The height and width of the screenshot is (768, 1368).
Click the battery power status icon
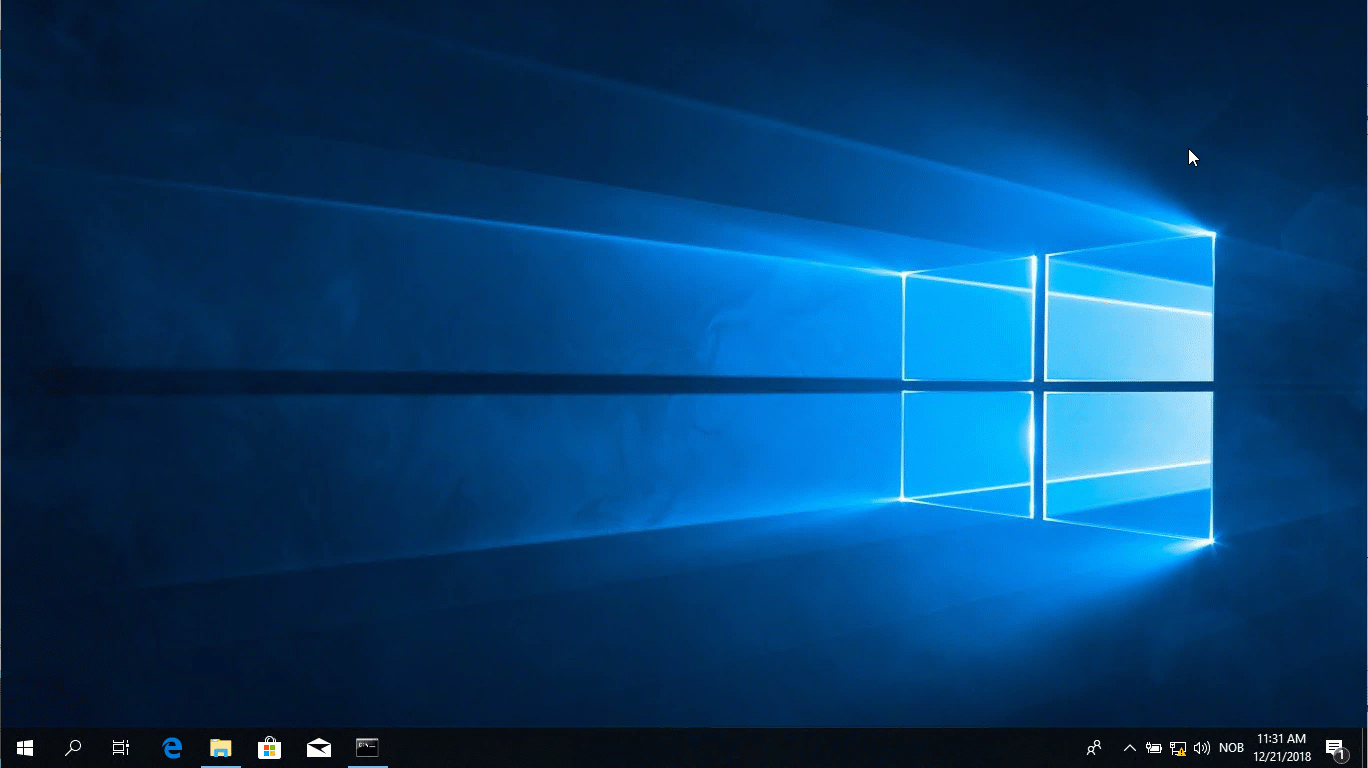tap(1154, 747)
